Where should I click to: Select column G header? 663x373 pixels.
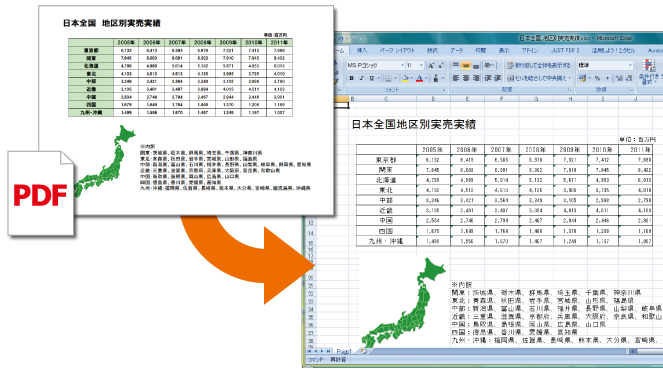pyautogui.click(x=536, y=99)
